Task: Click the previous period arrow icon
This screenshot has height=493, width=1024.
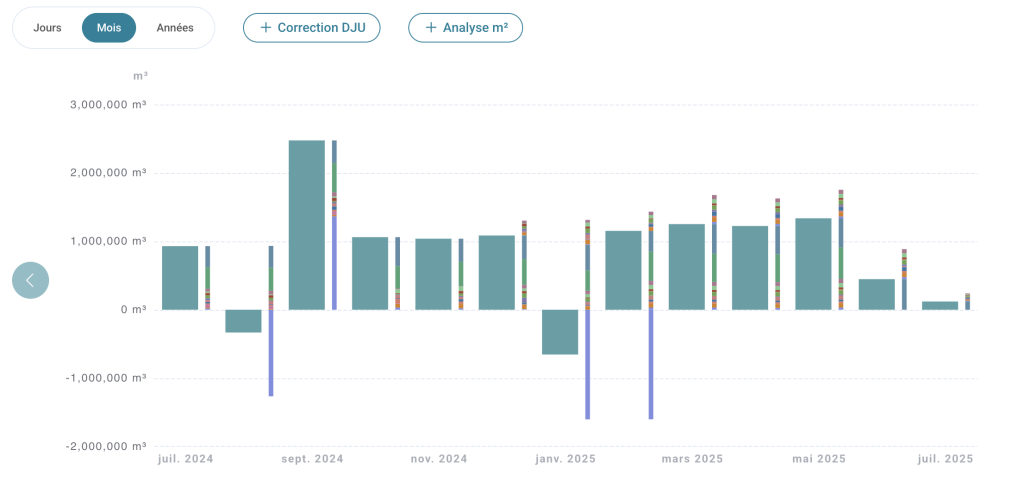Action: click(30, 280)
